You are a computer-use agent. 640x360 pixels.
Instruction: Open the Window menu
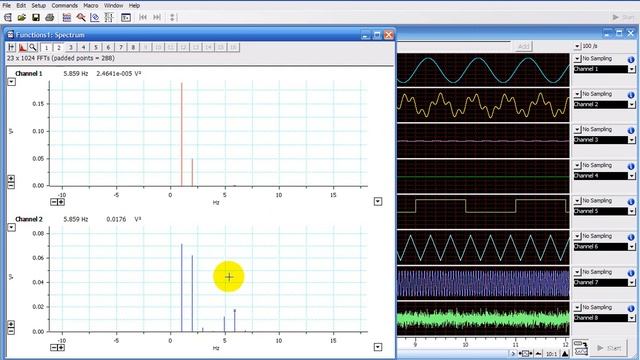[113, 5]
